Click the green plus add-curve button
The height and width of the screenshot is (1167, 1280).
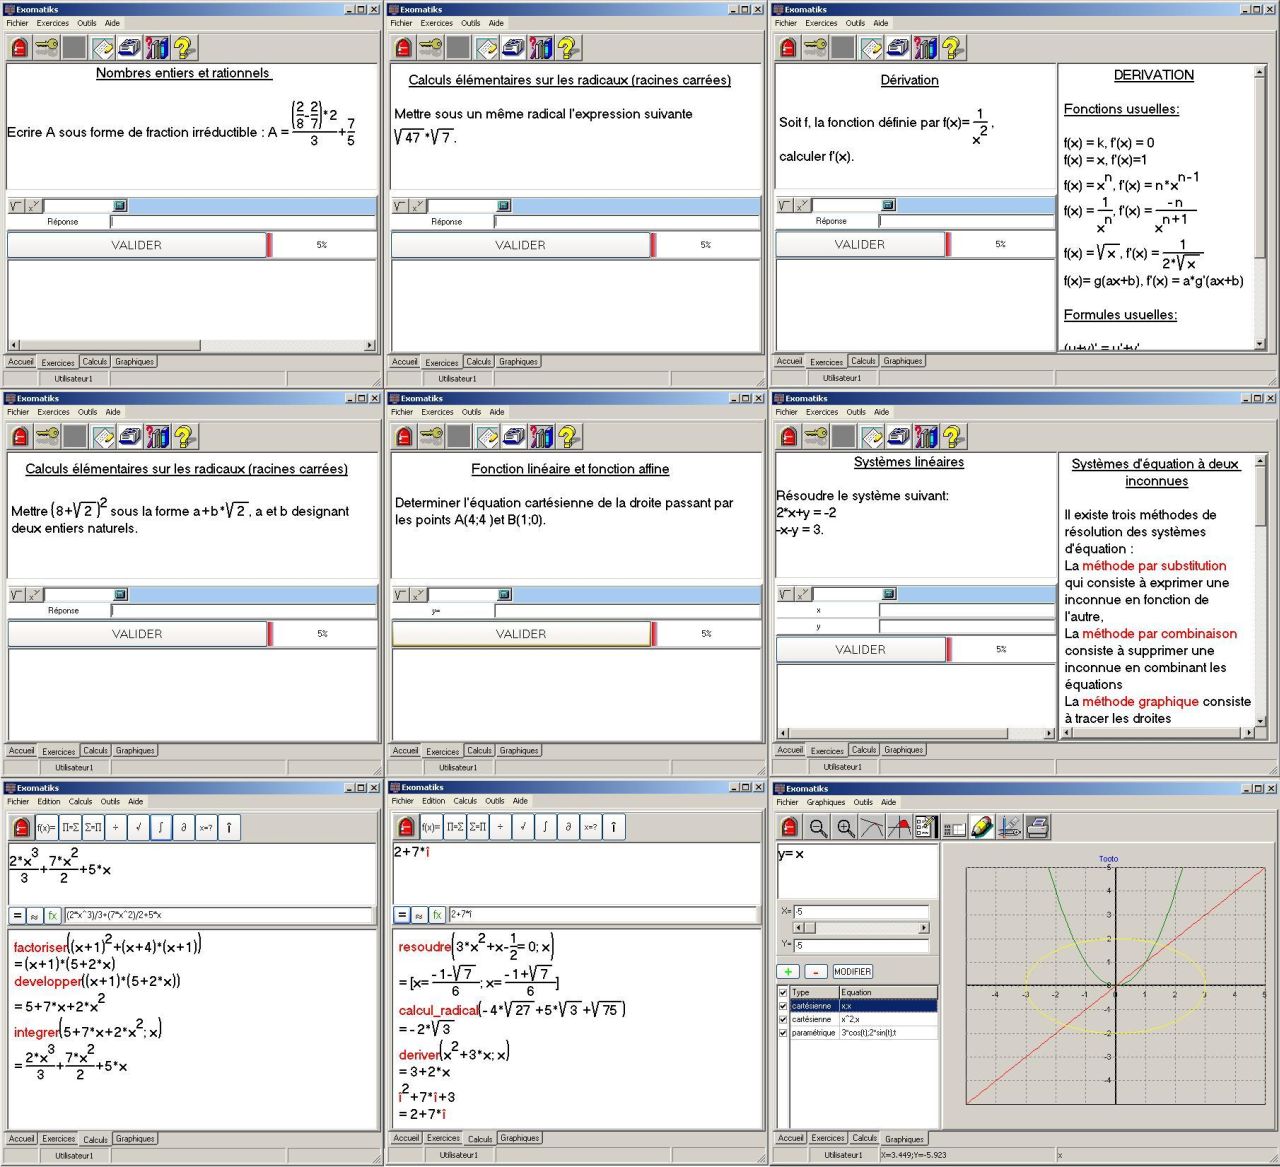click(x=788, y=971)
